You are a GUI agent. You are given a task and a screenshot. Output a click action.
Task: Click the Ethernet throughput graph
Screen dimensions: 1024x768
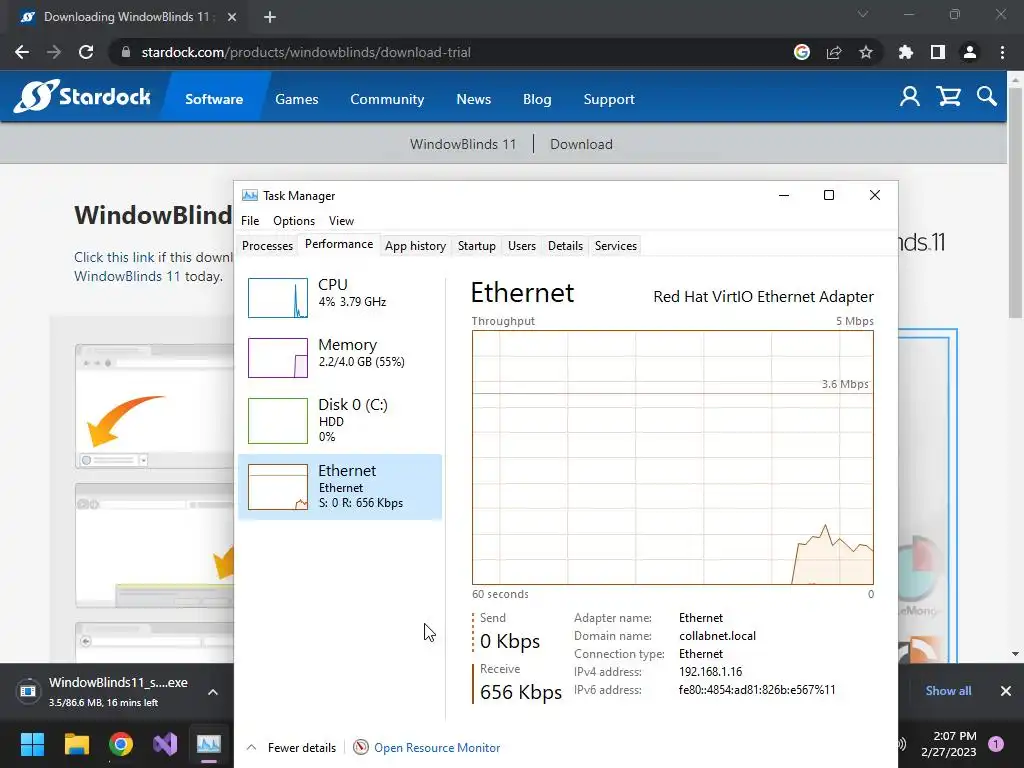[x=673, y=458]
